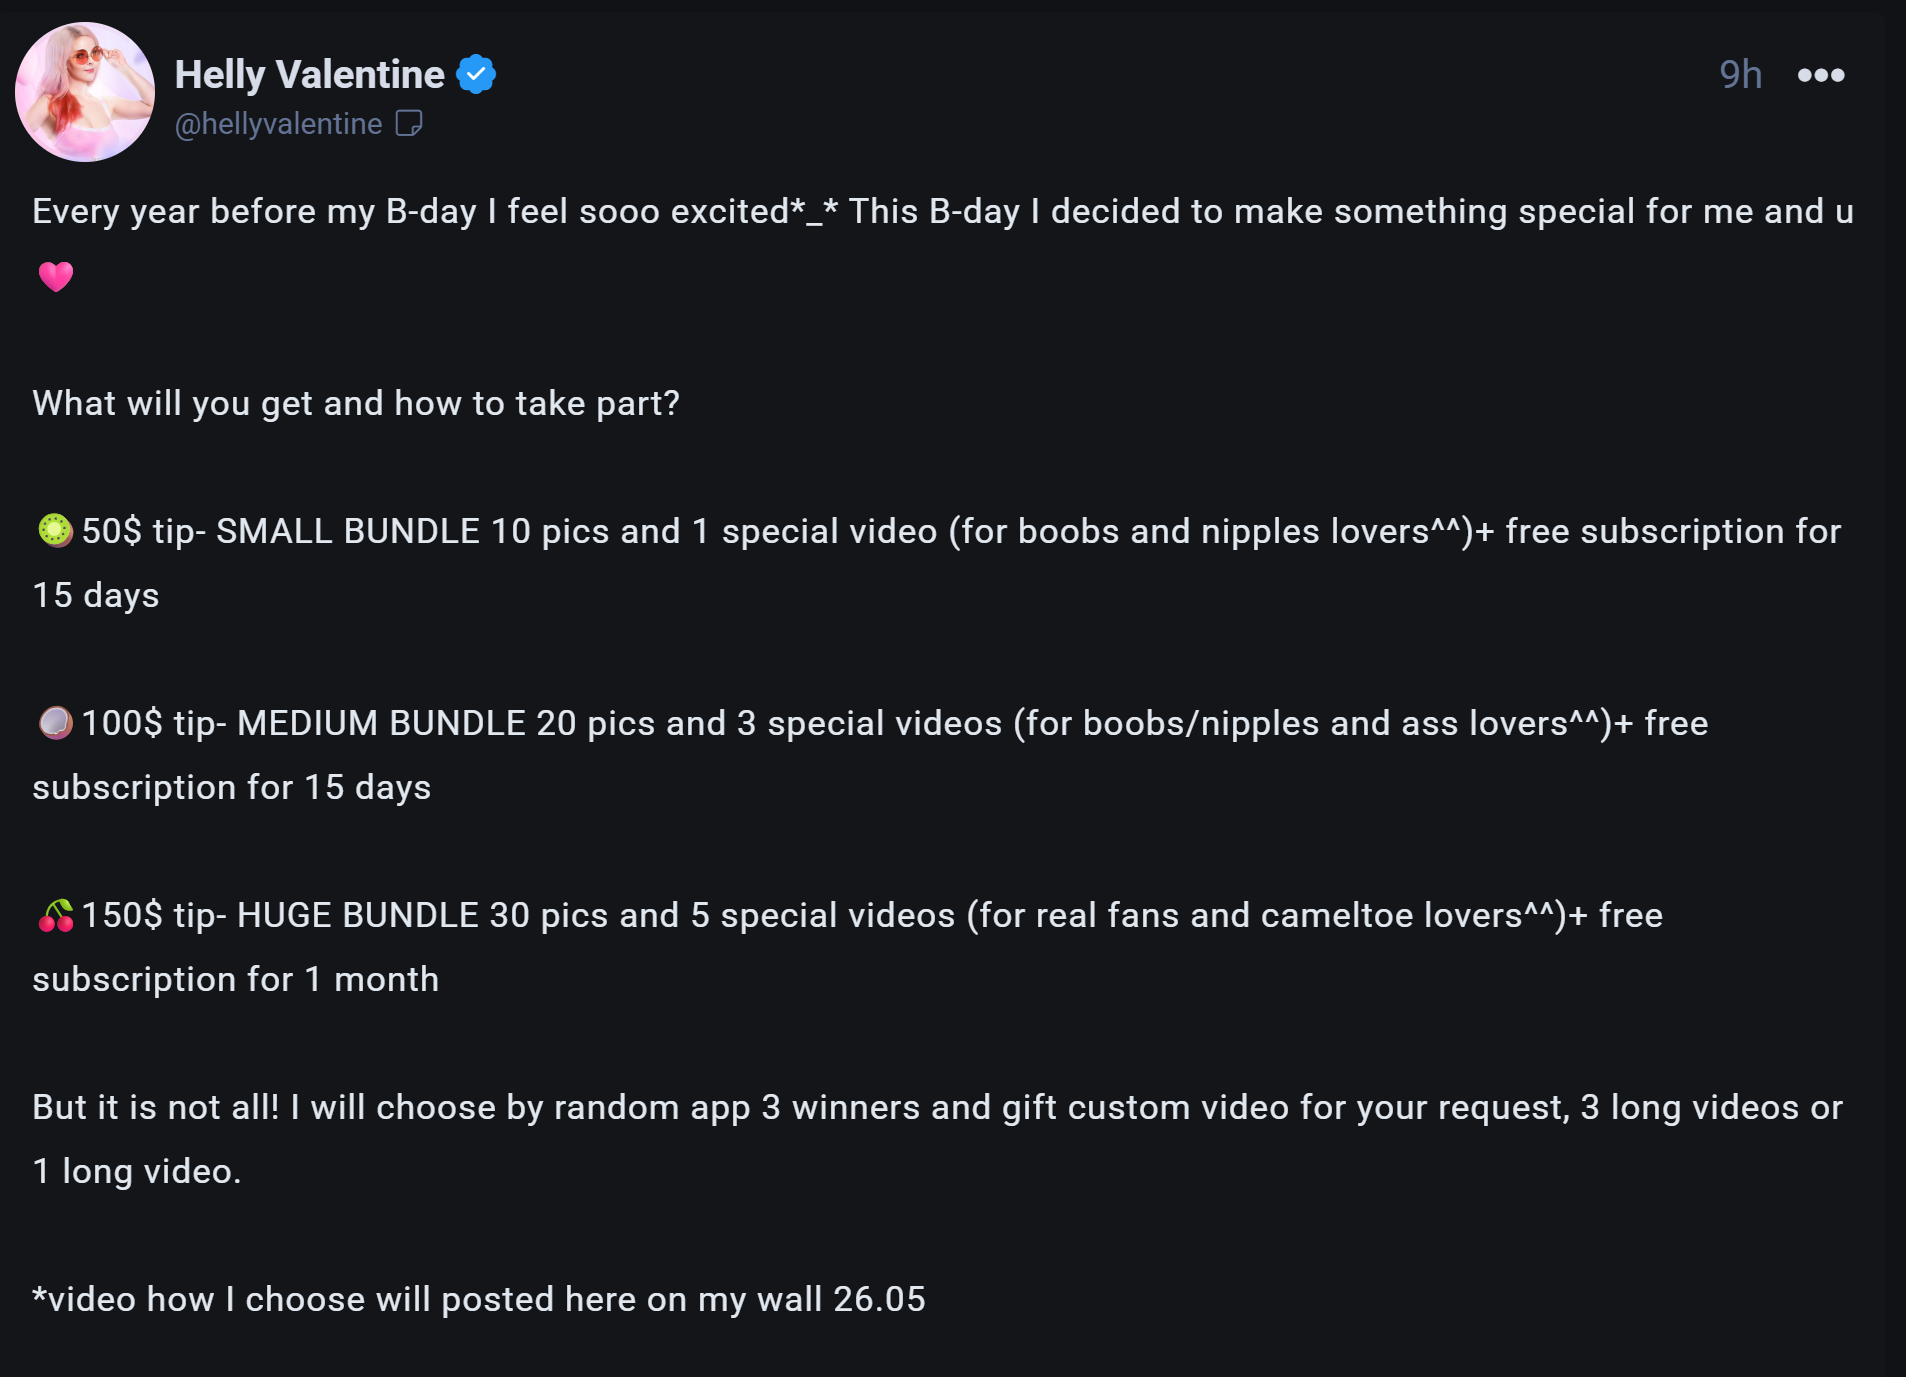
Task: Click the blue verified badge icon
Action: tap(476, 74)
